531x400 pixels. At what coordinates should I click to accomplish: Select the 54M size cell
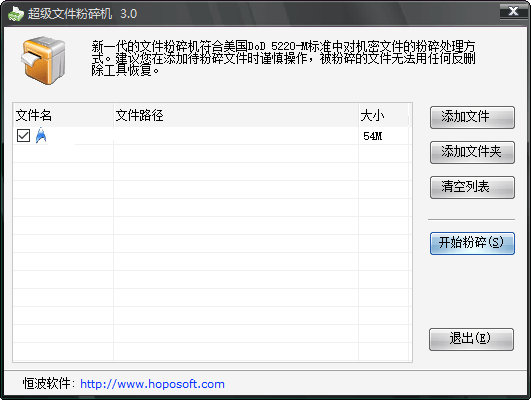click(x=373, y=136)
